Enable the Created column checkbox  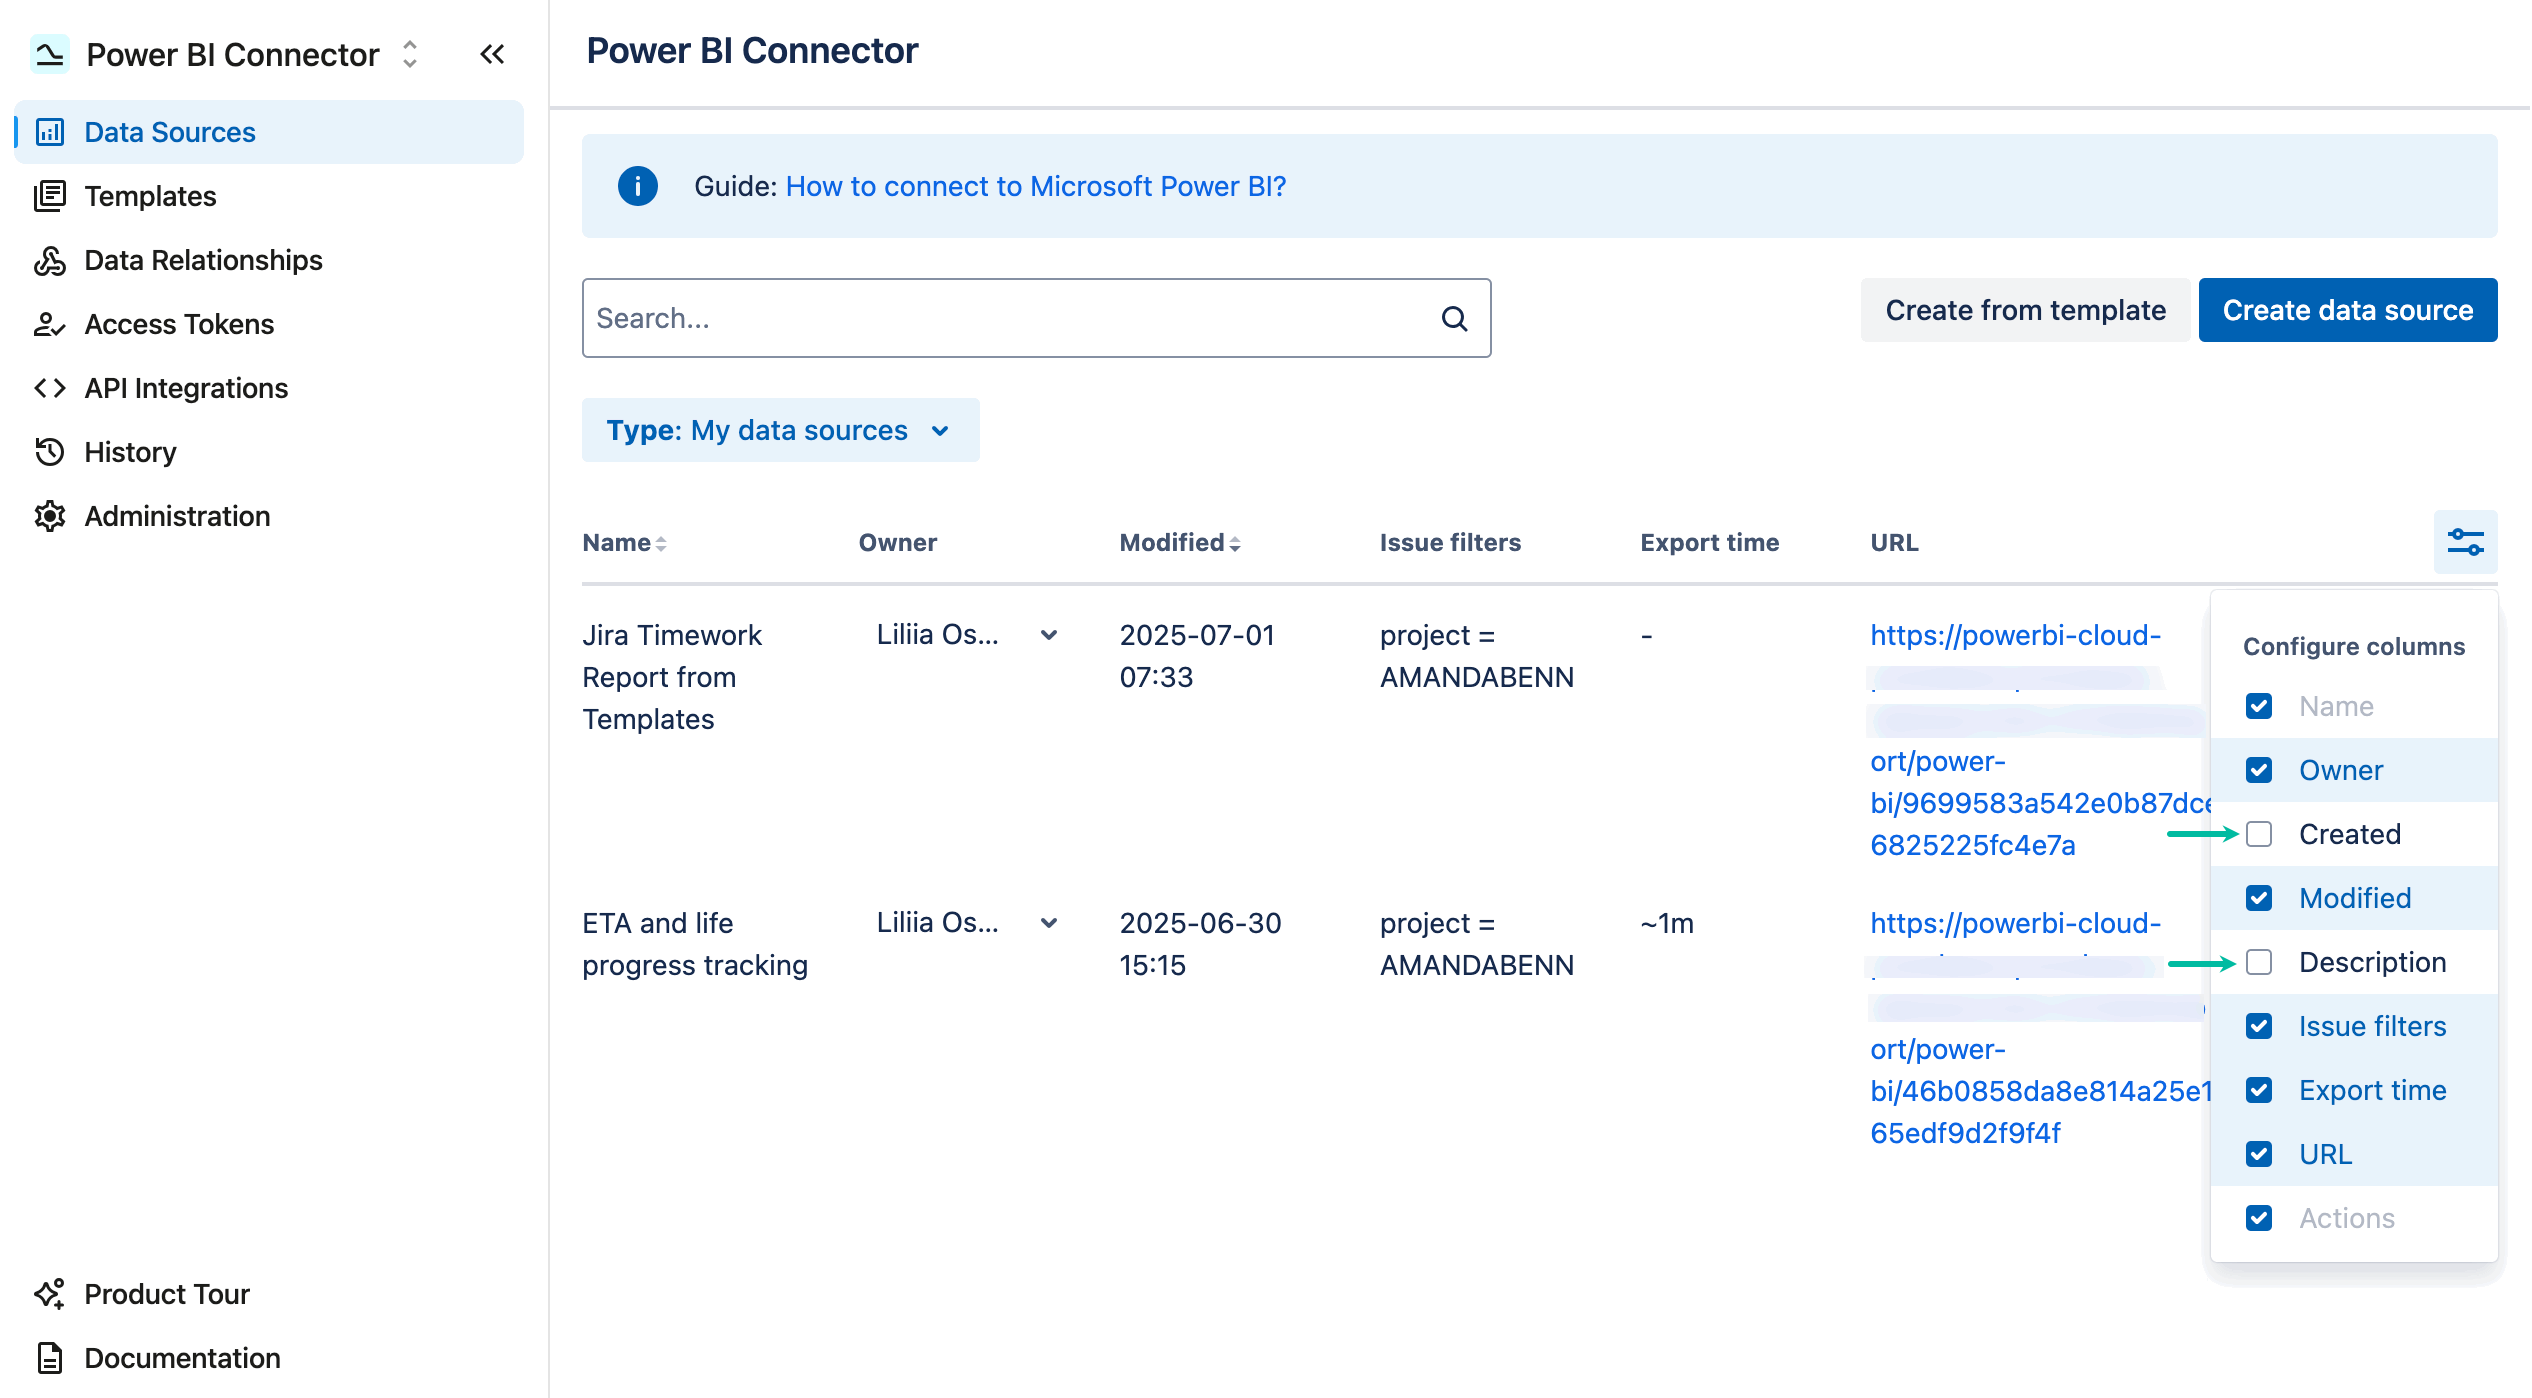(x=2259, y=834)
